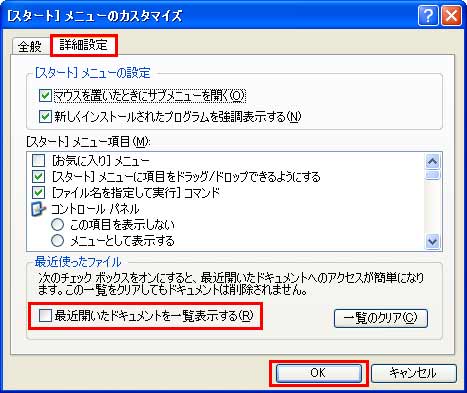The width and height of the screenshot is (467, 393).
Task: Select この項目を表示しない radio button
Action: coord(57,225)
